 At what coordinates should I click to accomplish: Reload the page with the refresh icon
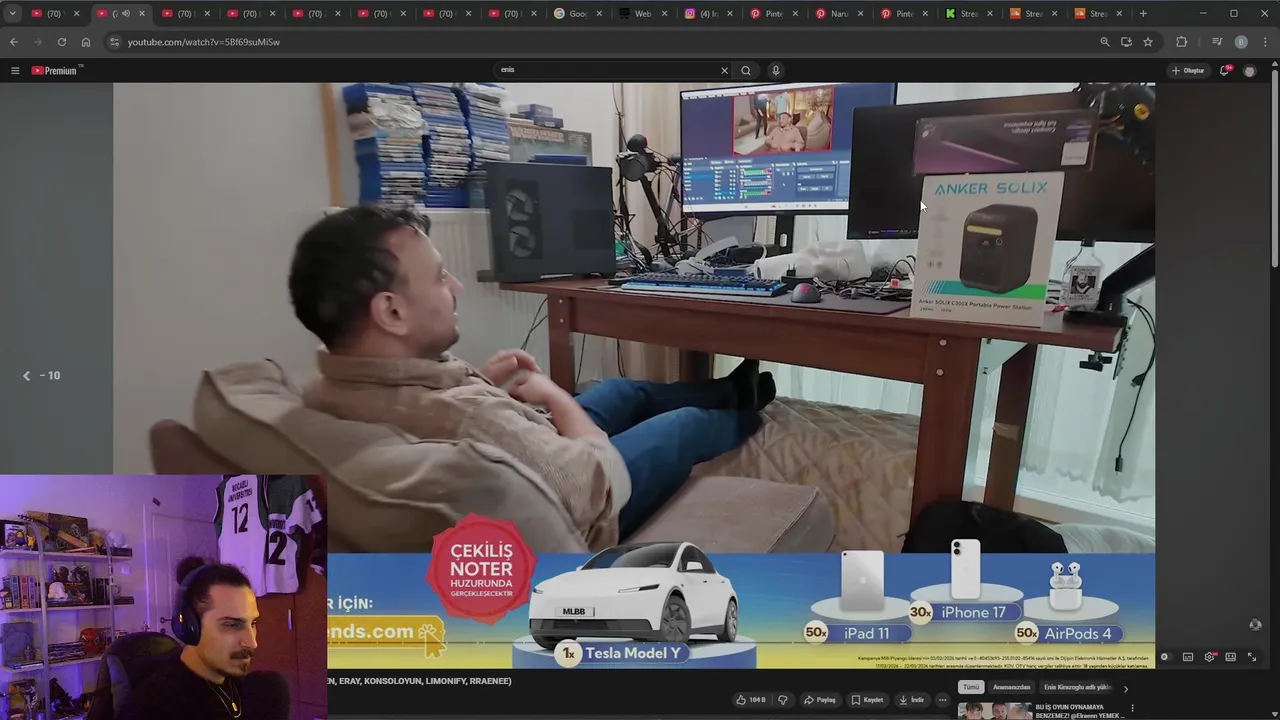tap(62, 42)
